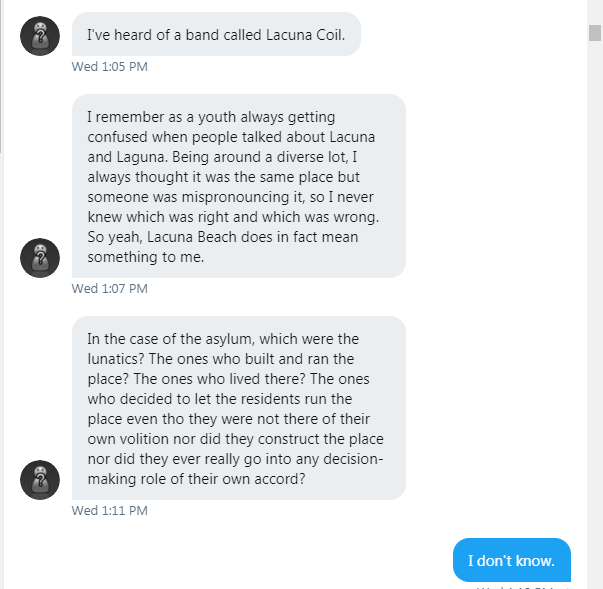Click the avatar beside the Lacuna Coil message
Image resolution: width=603 pixels, height=589 pixels.
coord(40,36)
